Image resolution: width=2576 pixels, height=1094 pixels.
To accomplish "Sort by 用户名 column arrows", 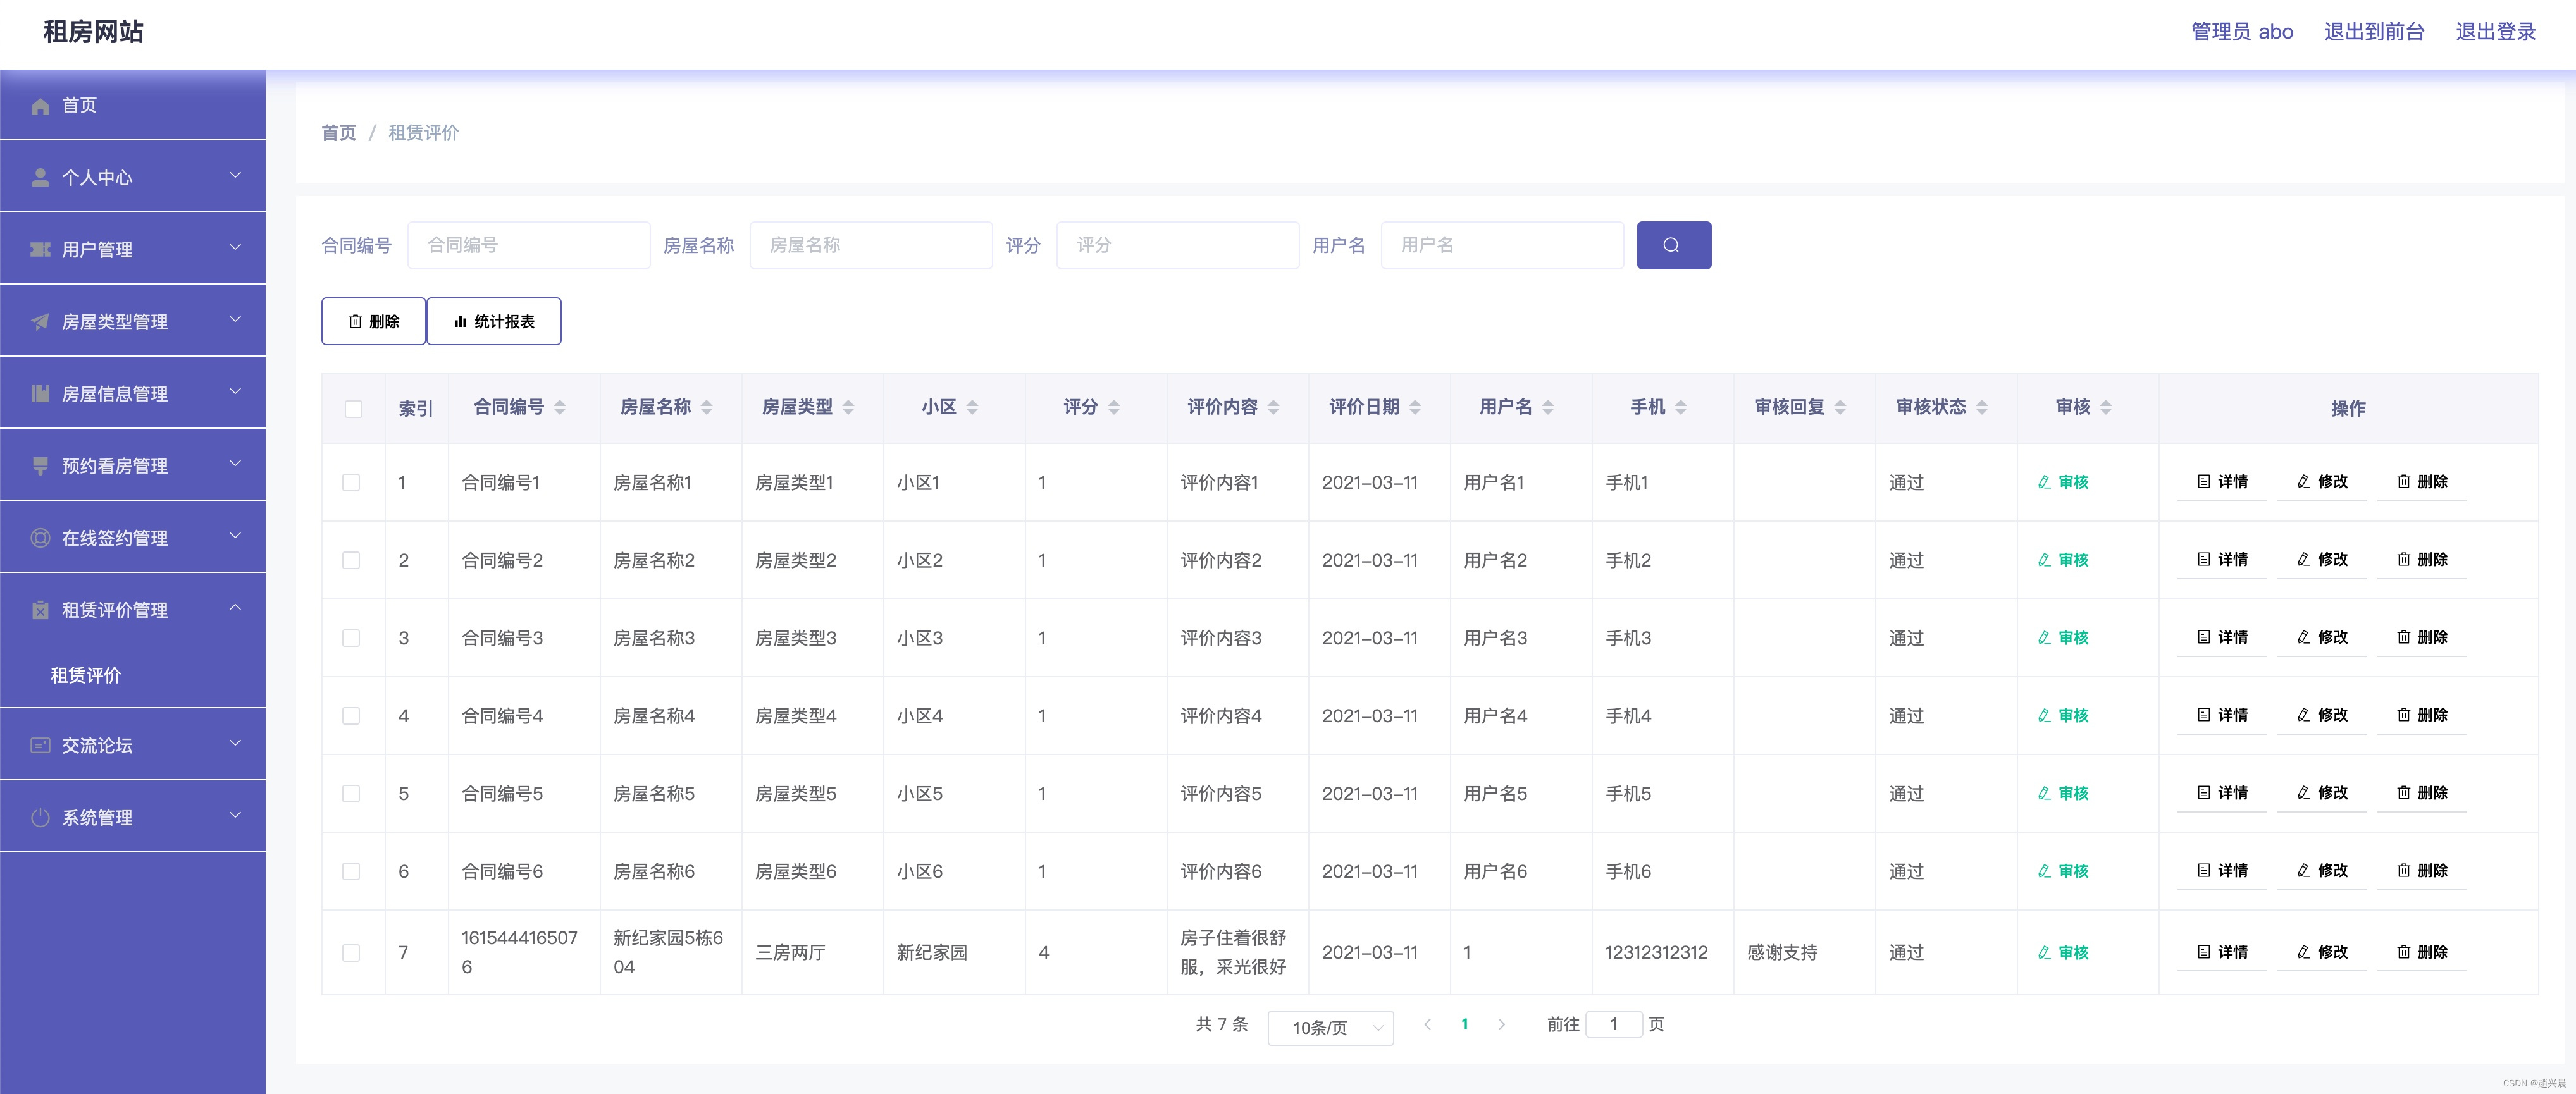I will click(x=1548, y=407).
